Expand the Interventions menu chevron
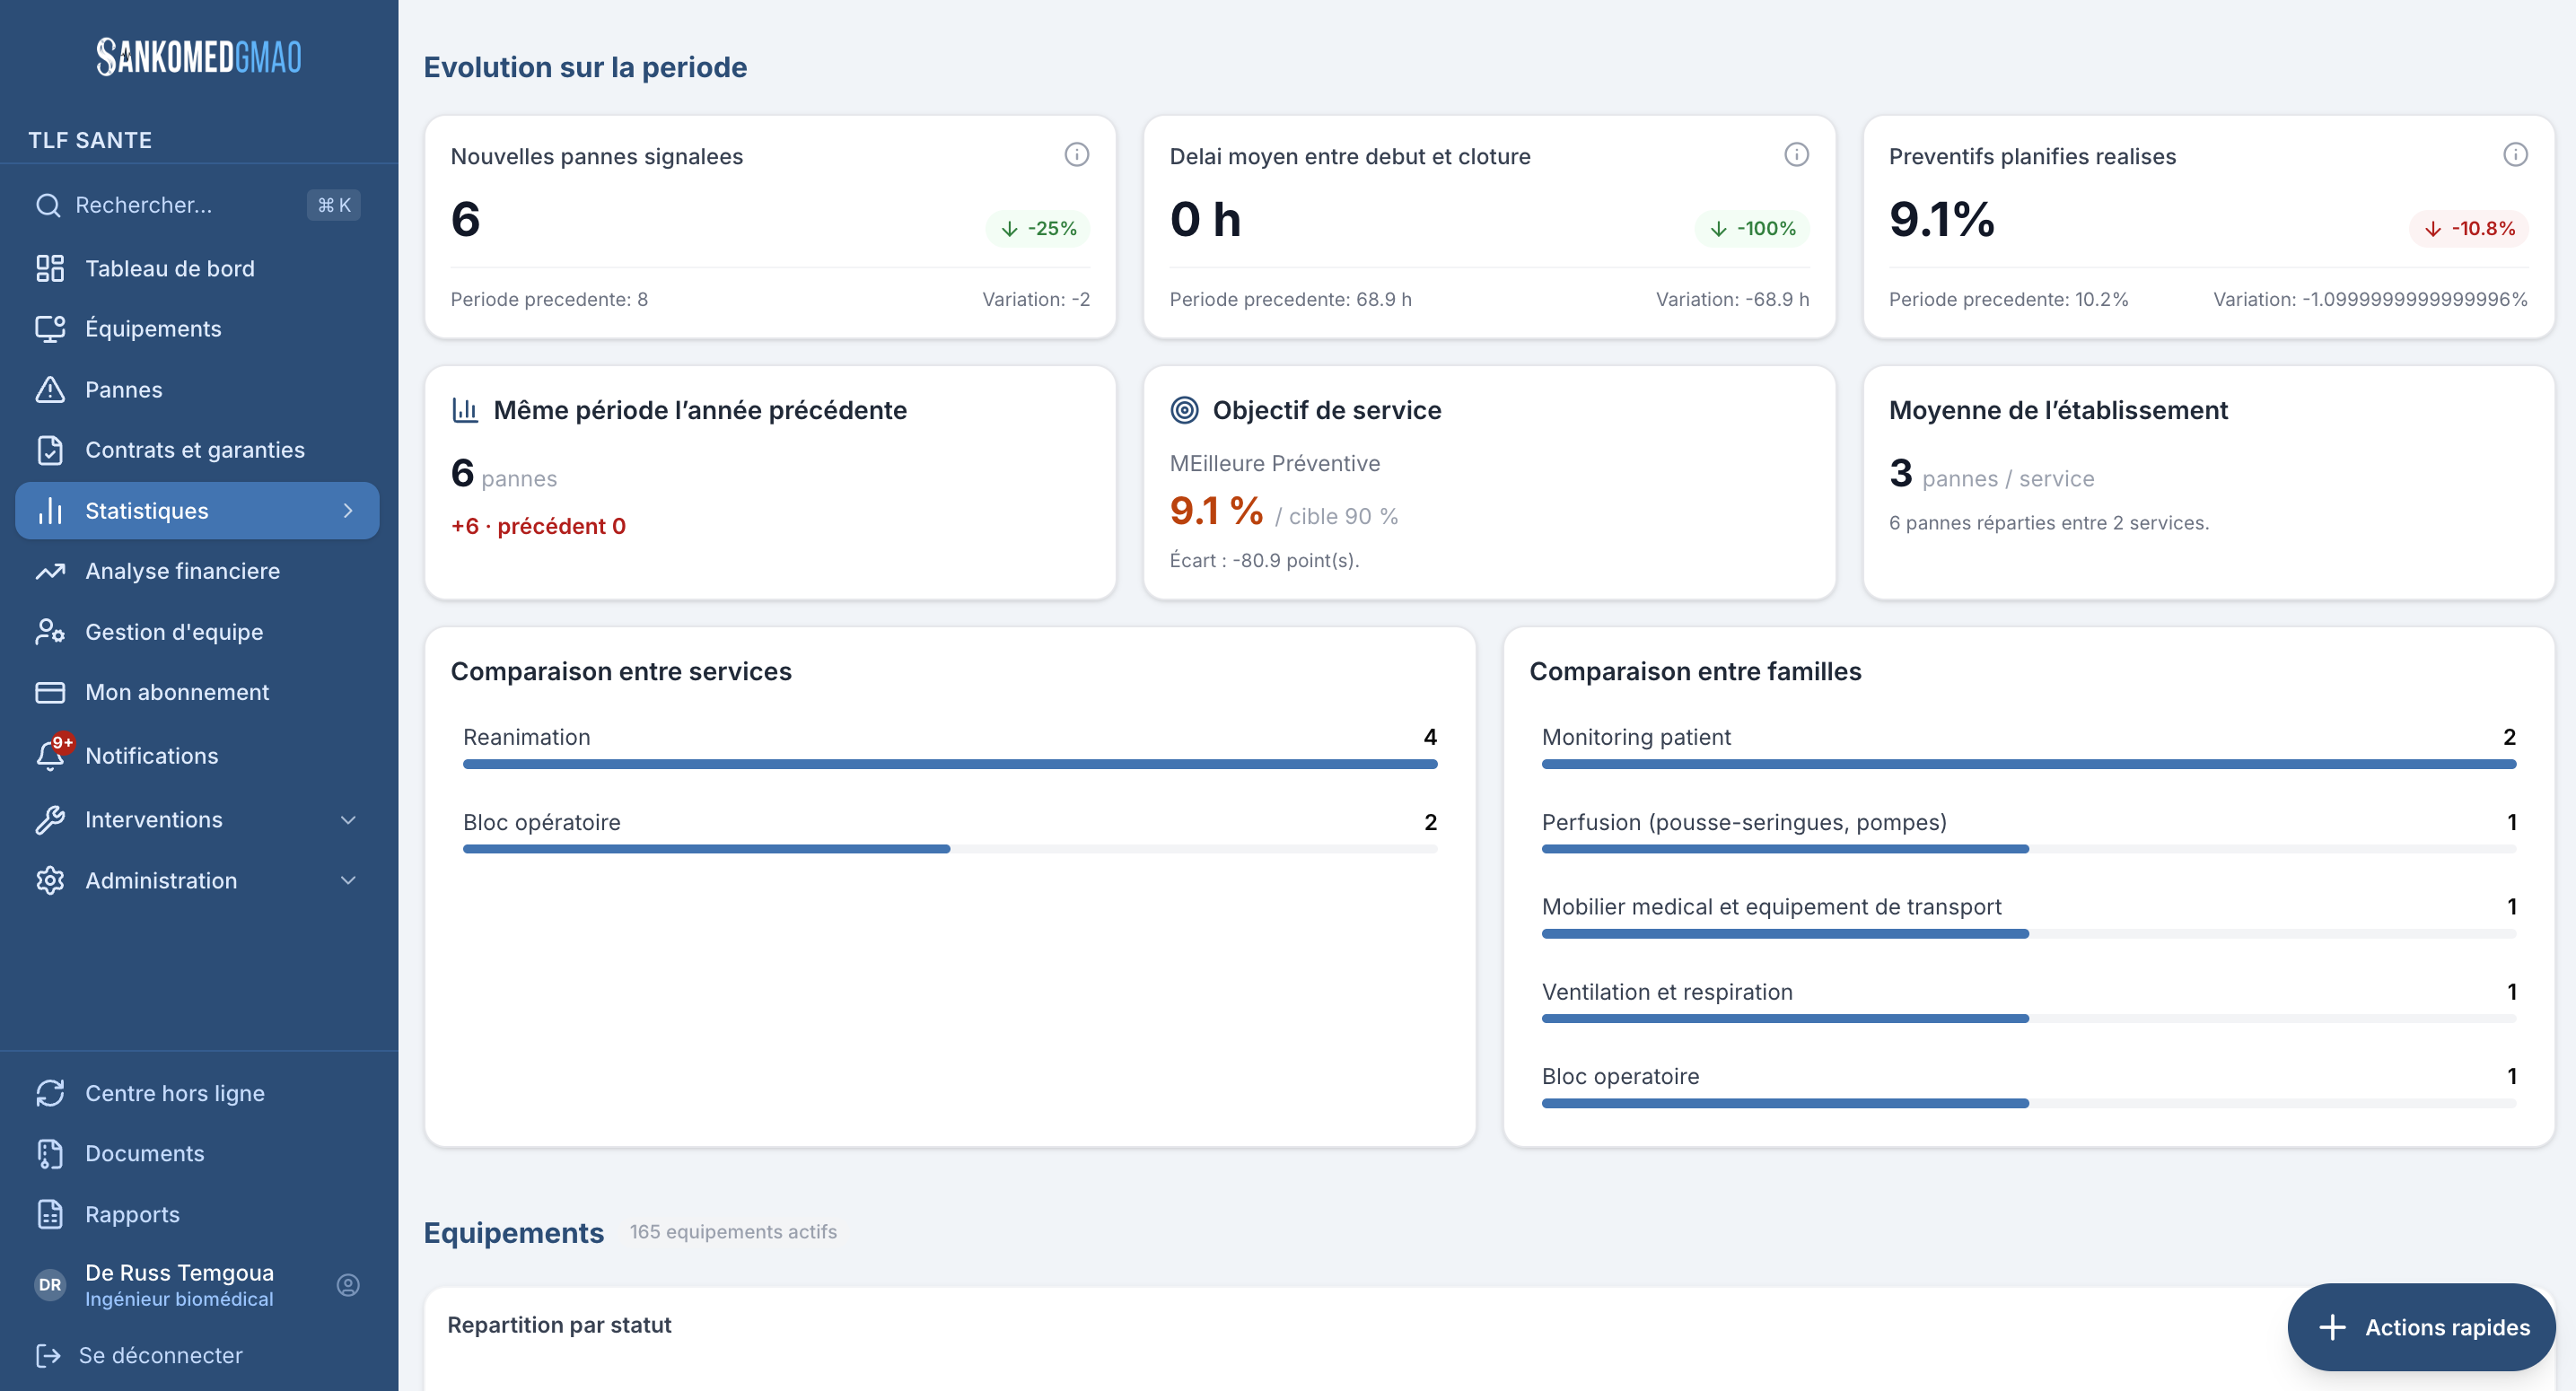The image size is (2576, 1391). (348, 820)
